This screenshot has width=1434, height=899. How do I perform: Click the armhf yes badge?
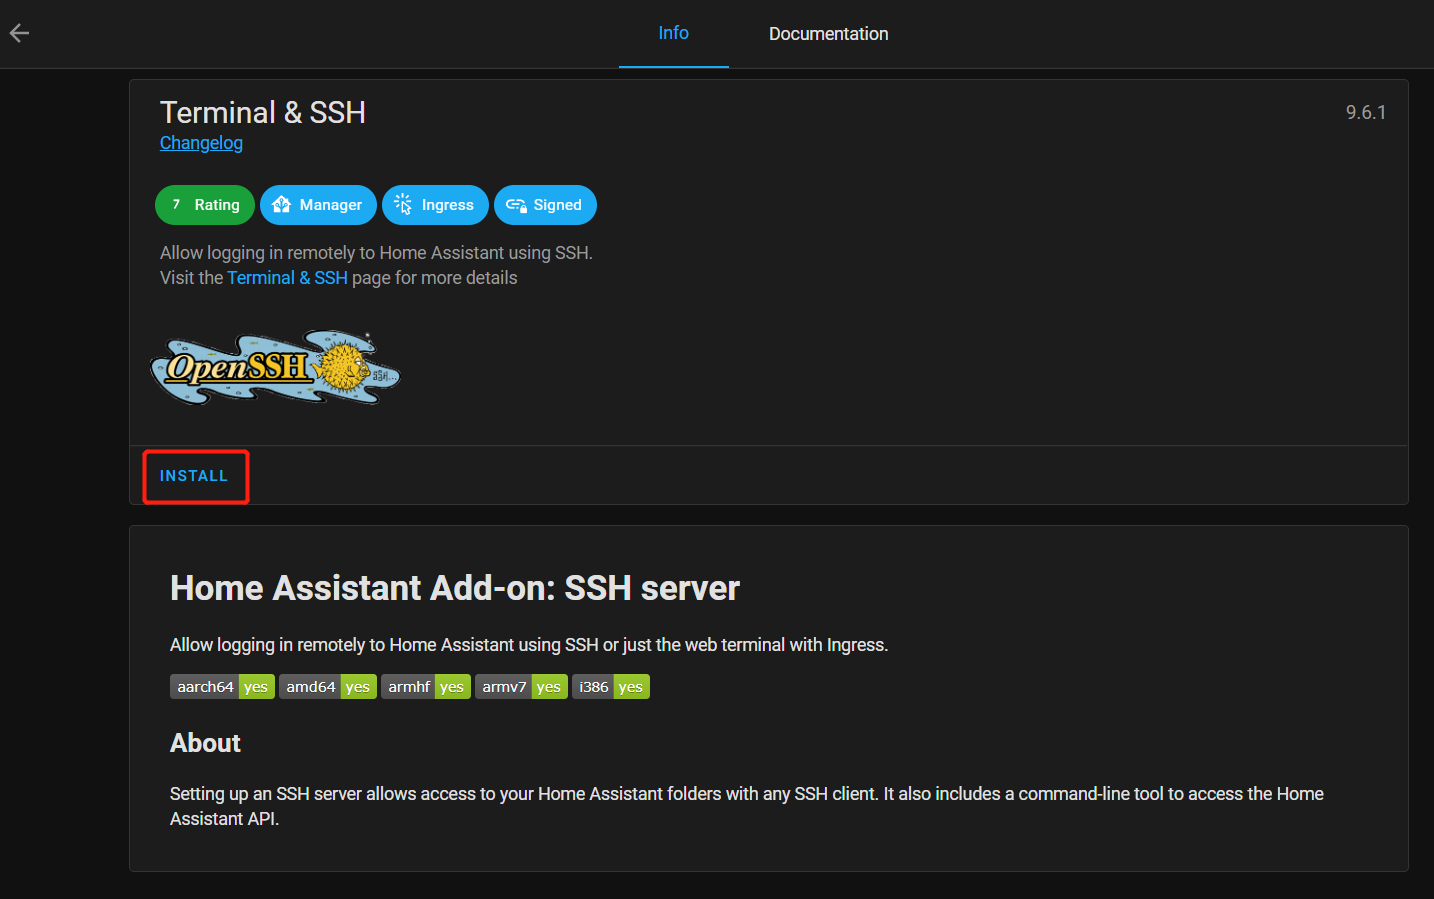point(426,687)
